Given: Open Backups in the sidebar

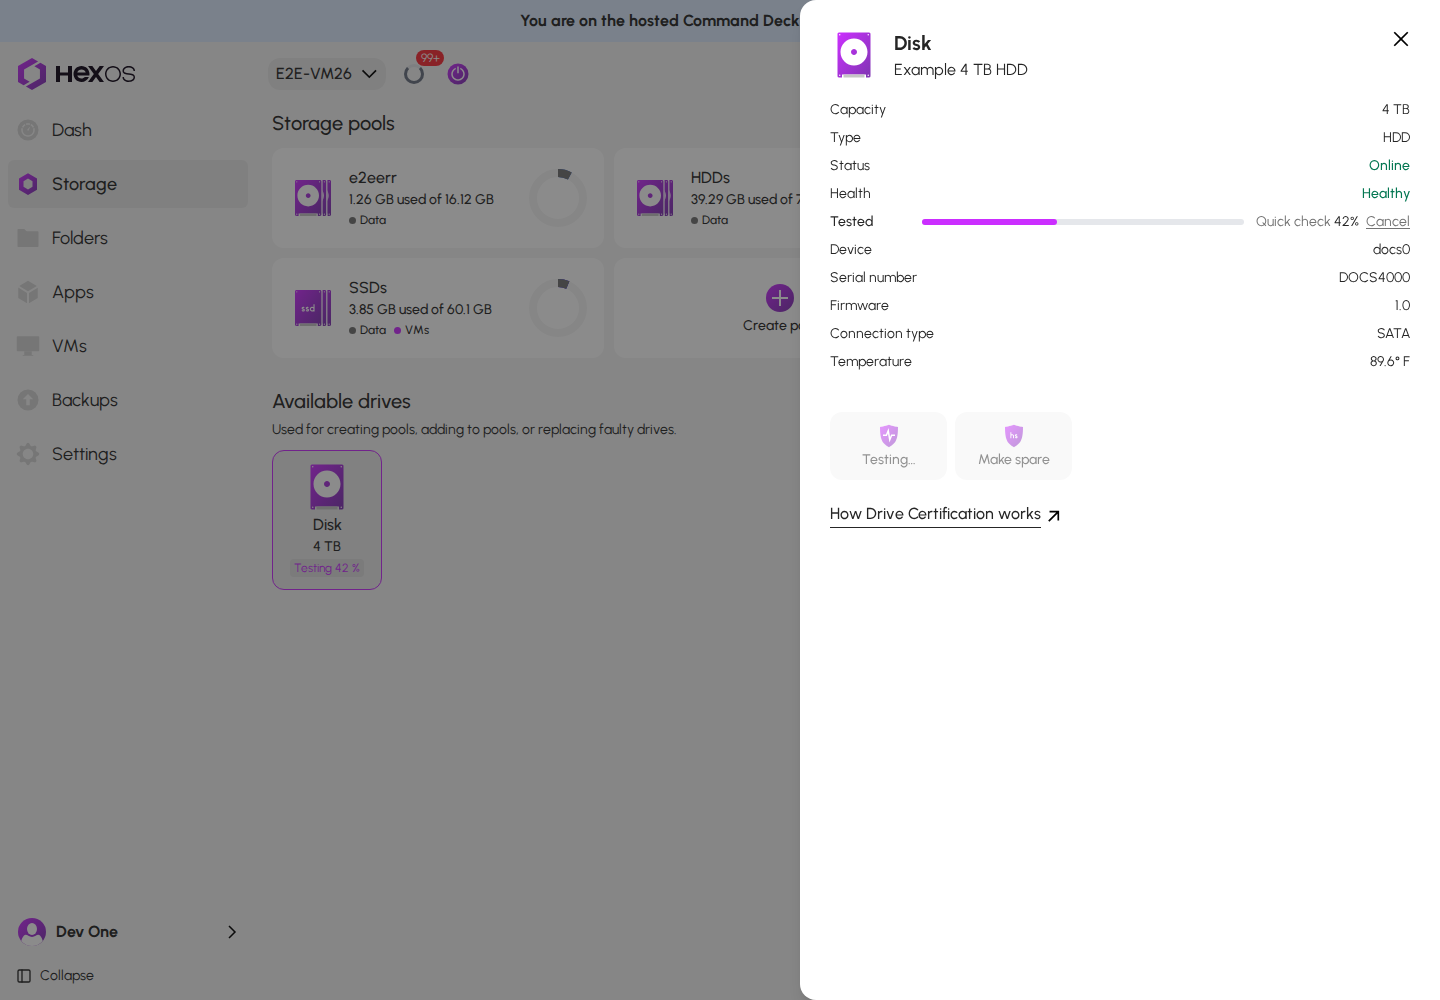Looking at the screenshot, I should (x=128, y=400).
